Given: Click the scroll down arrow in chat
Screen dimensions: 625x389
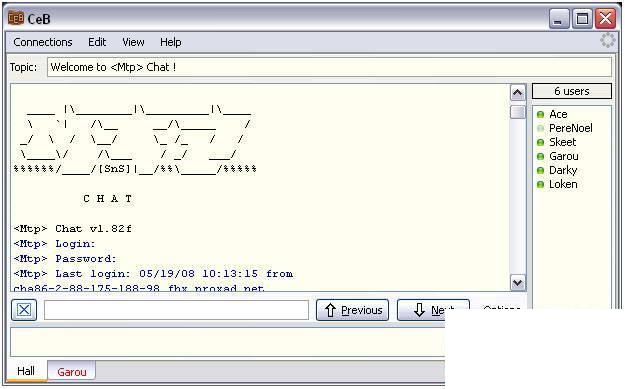Looking at the screenshot, I should (x=517, y=283).
